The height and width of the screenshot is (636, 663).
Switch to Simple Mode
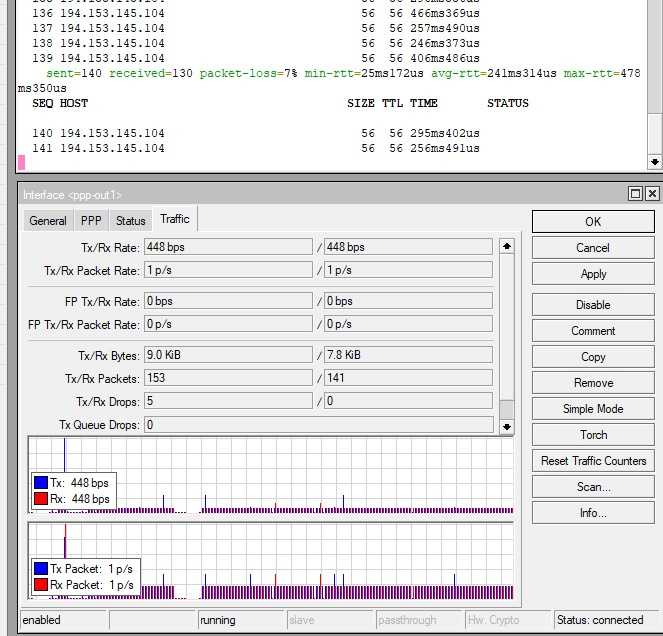coord(593,409)
